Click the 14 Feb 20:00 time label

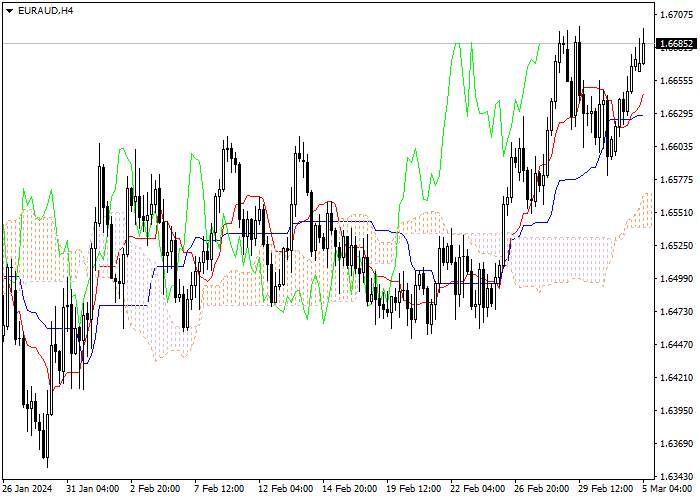coord(350,489)
